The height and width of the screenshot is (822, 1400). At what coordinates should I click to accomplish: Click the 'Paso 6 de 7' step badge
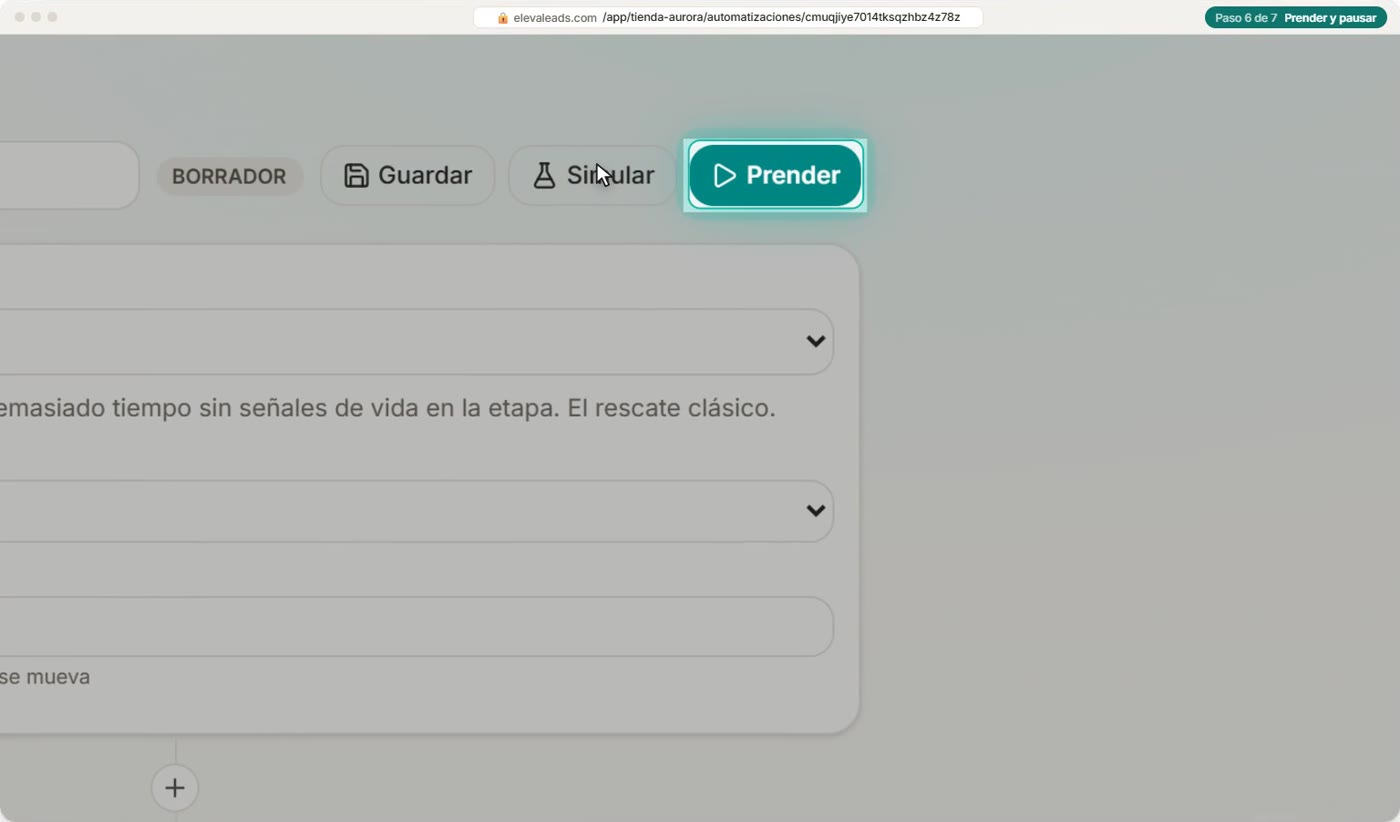pyautogui.click(x=1296, y=18)
